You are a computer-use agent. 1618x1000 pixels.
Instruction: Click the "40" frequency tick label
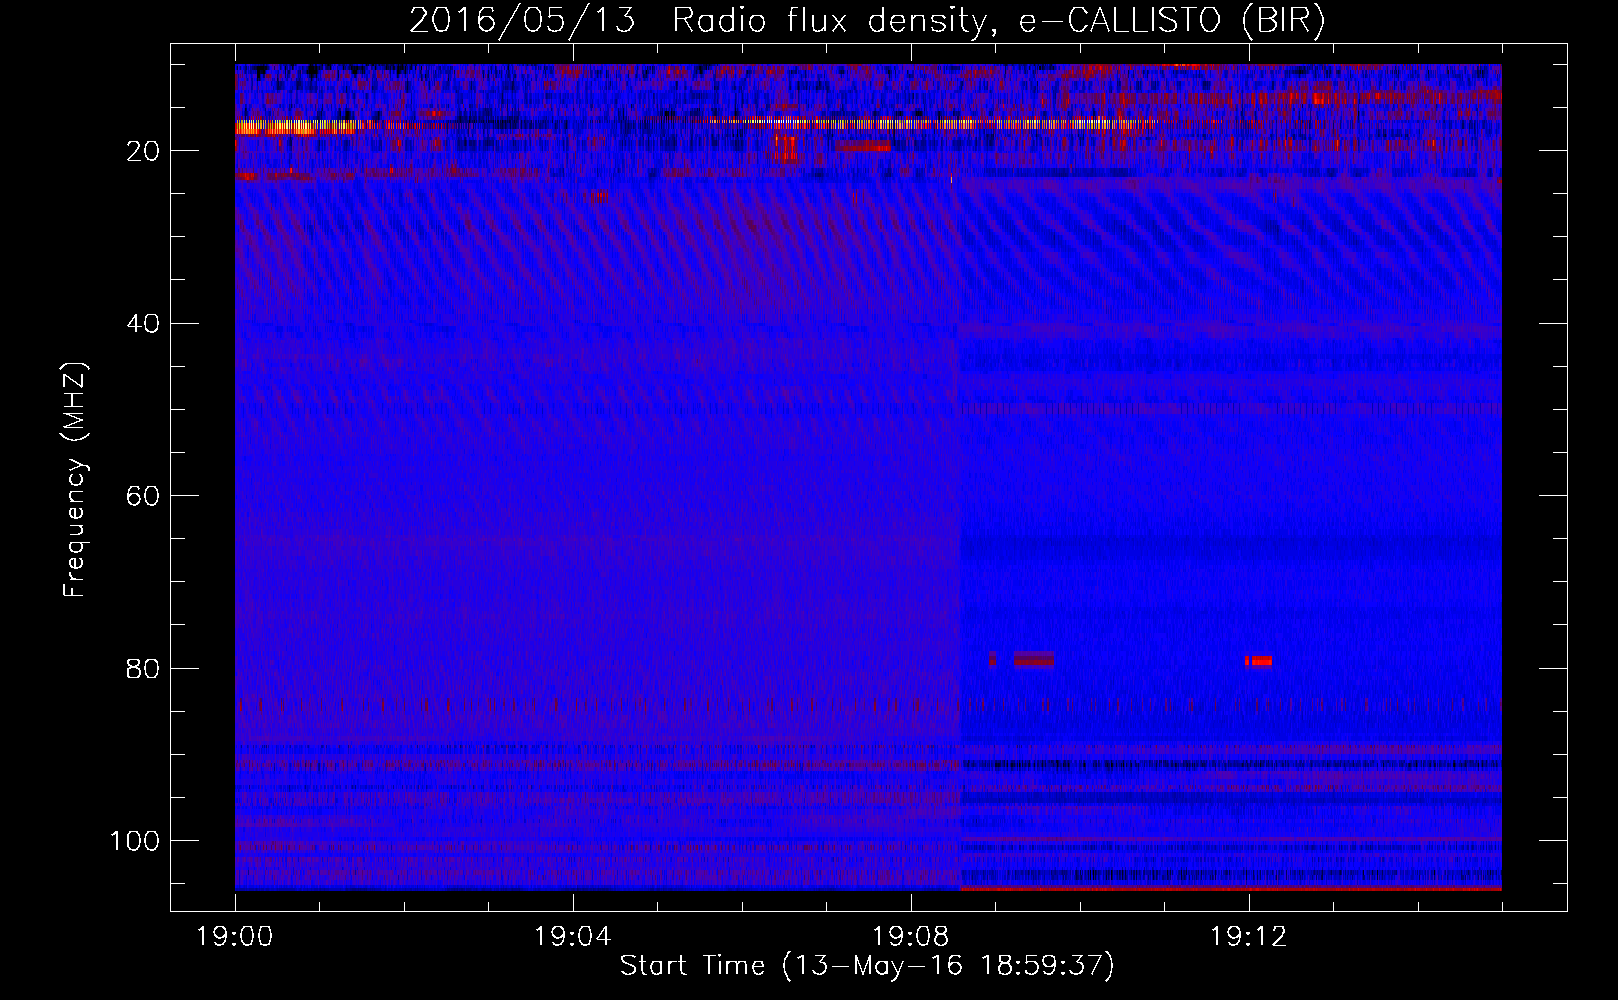tap(144, 324)
